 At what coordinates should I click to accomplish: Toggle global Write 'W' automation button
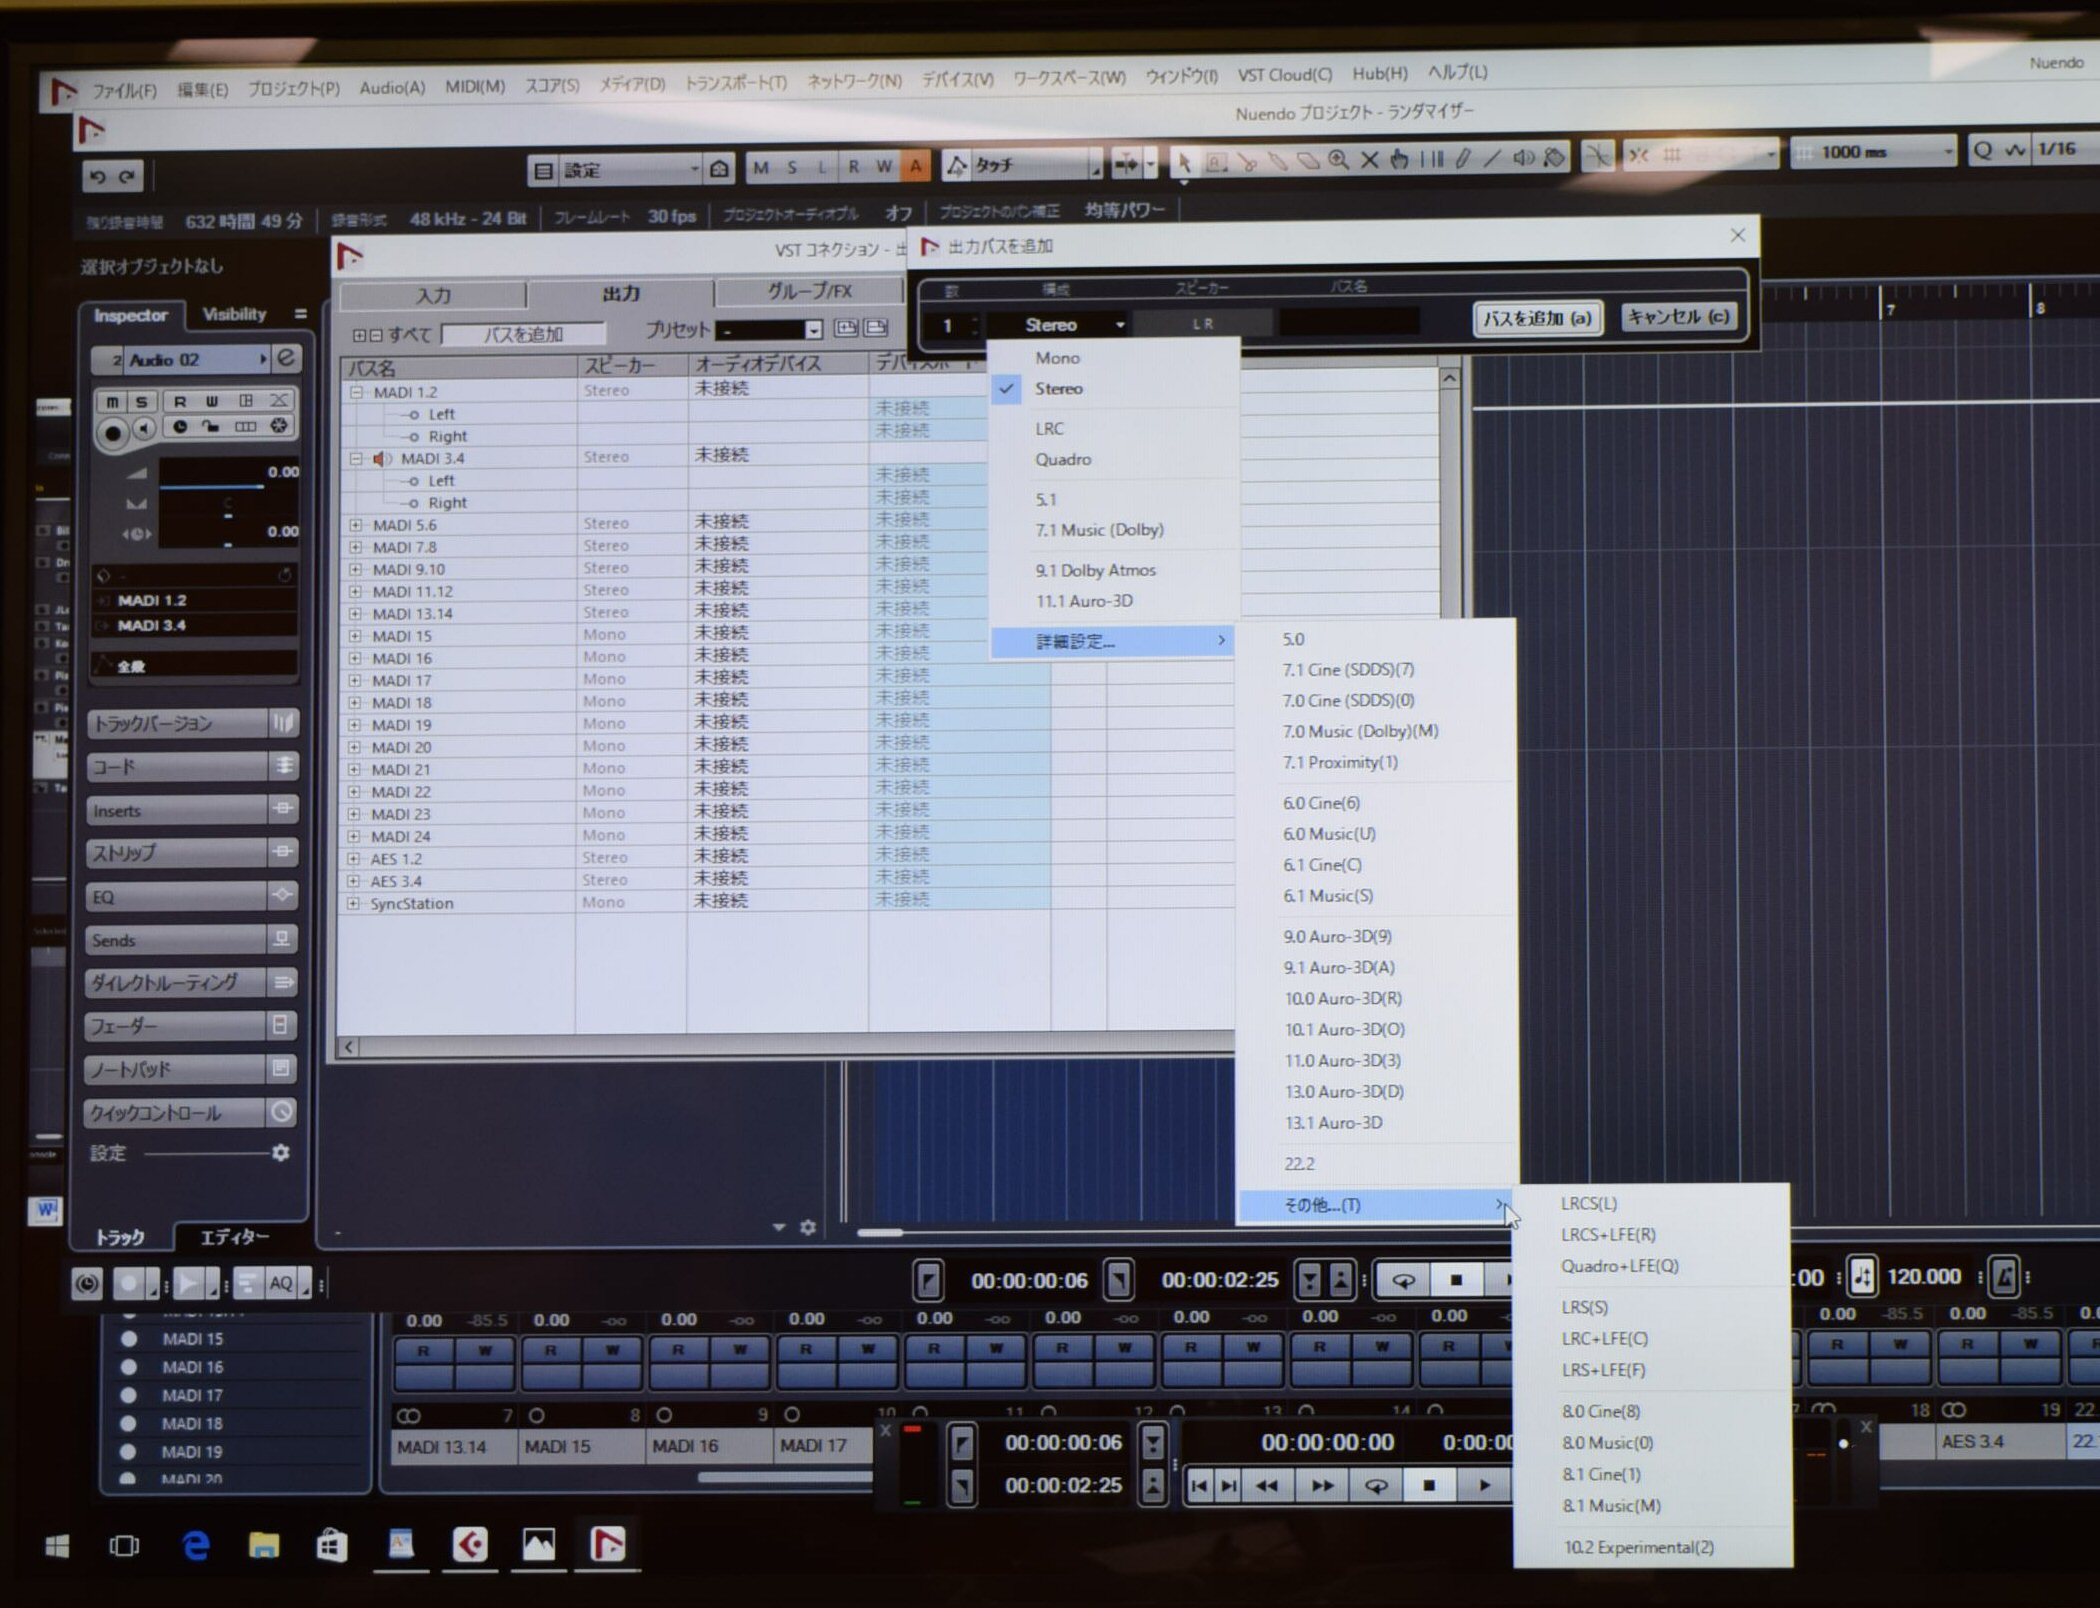(884, 166)
